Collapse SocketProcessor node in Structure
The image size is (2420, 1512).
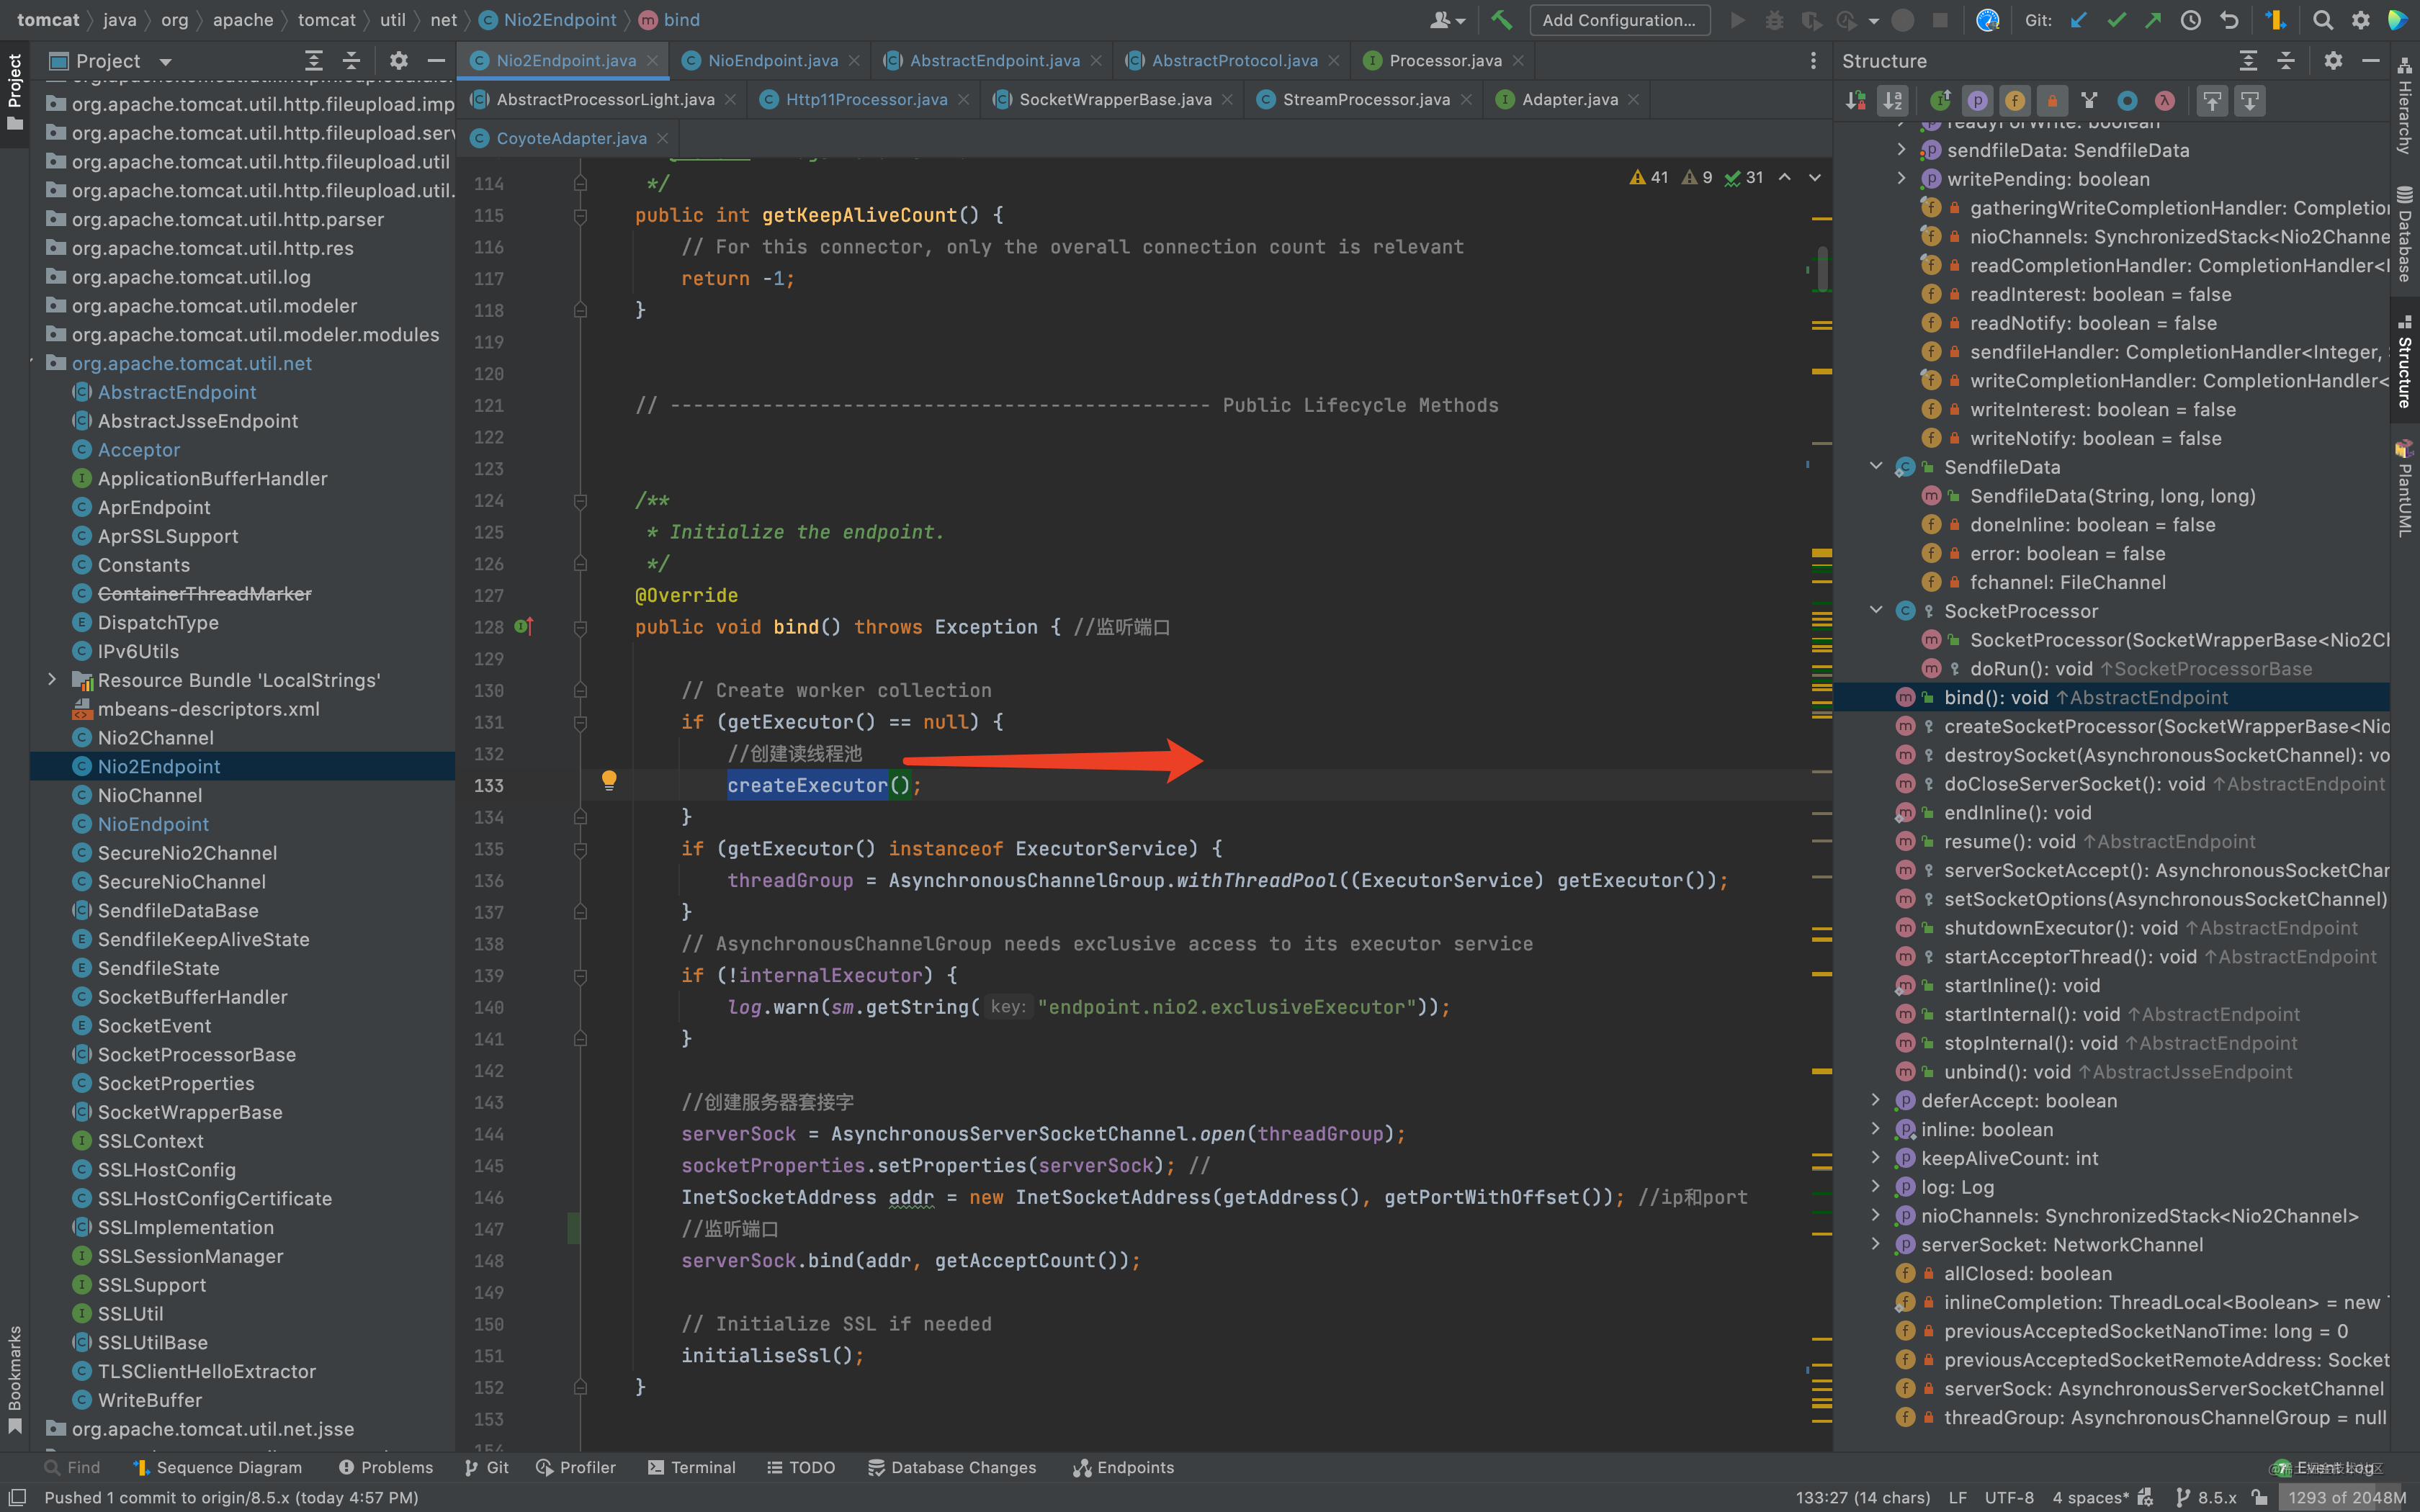coord(1876,610)
